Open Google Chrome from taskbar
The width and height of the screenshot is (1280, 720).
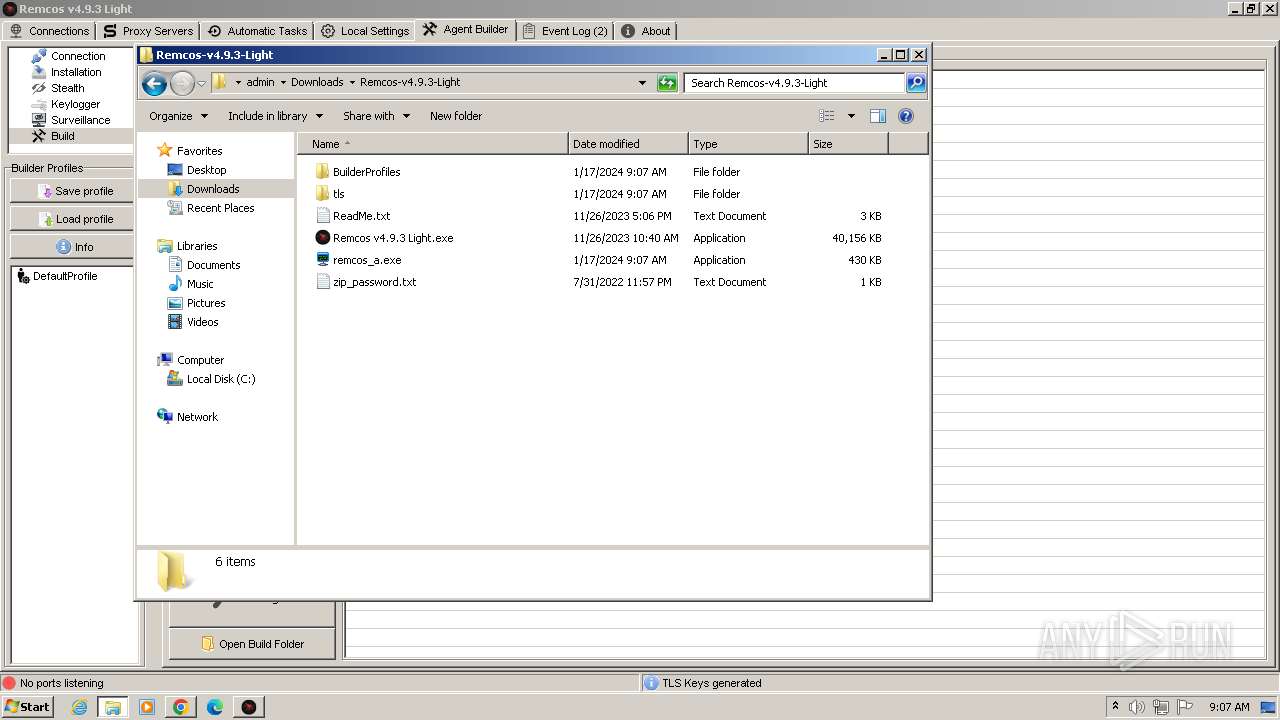(181, 707)
